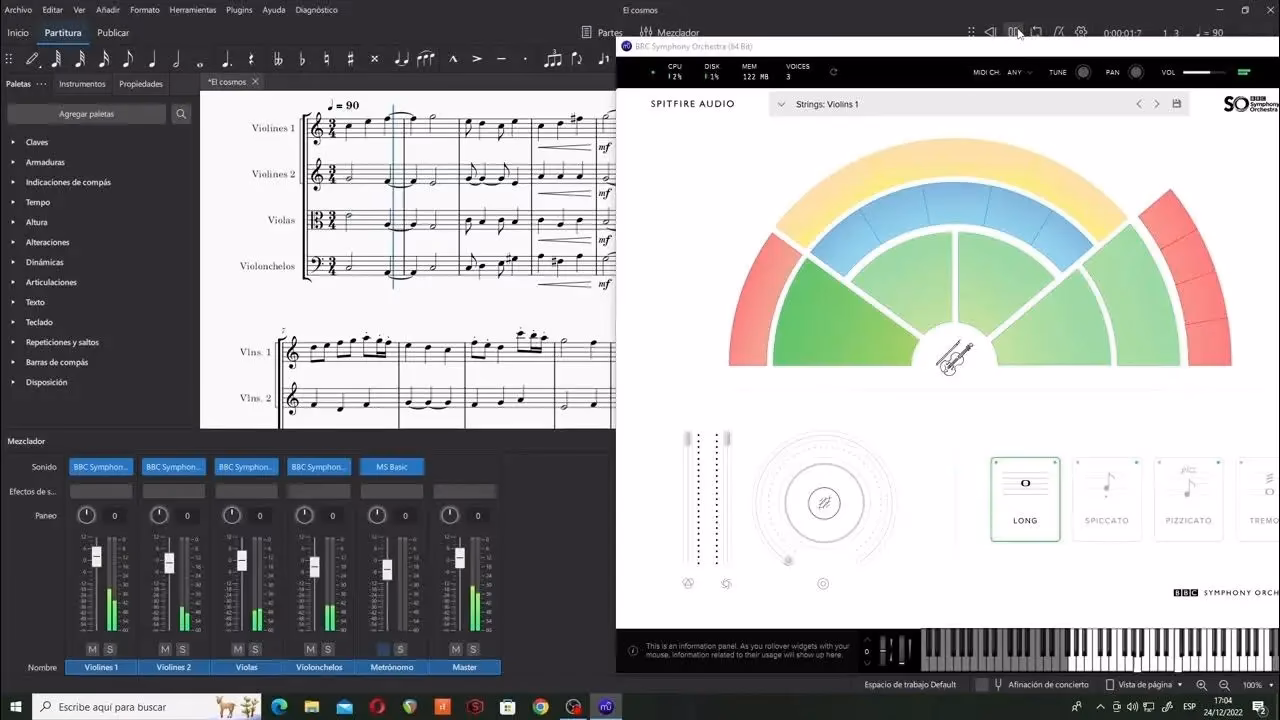The image size is (1280, 720).
Task: Switch to the Instrumentos tab
Action: coord(82,84)
